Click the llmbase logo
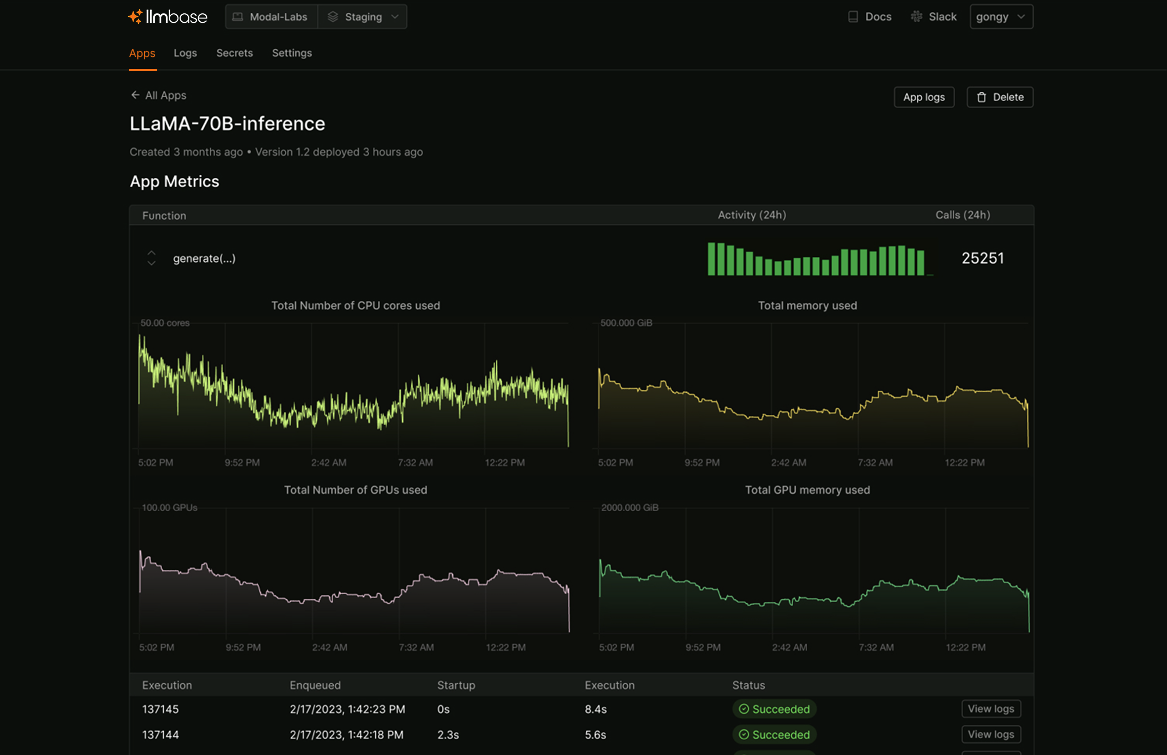 (x=167, y=16)
